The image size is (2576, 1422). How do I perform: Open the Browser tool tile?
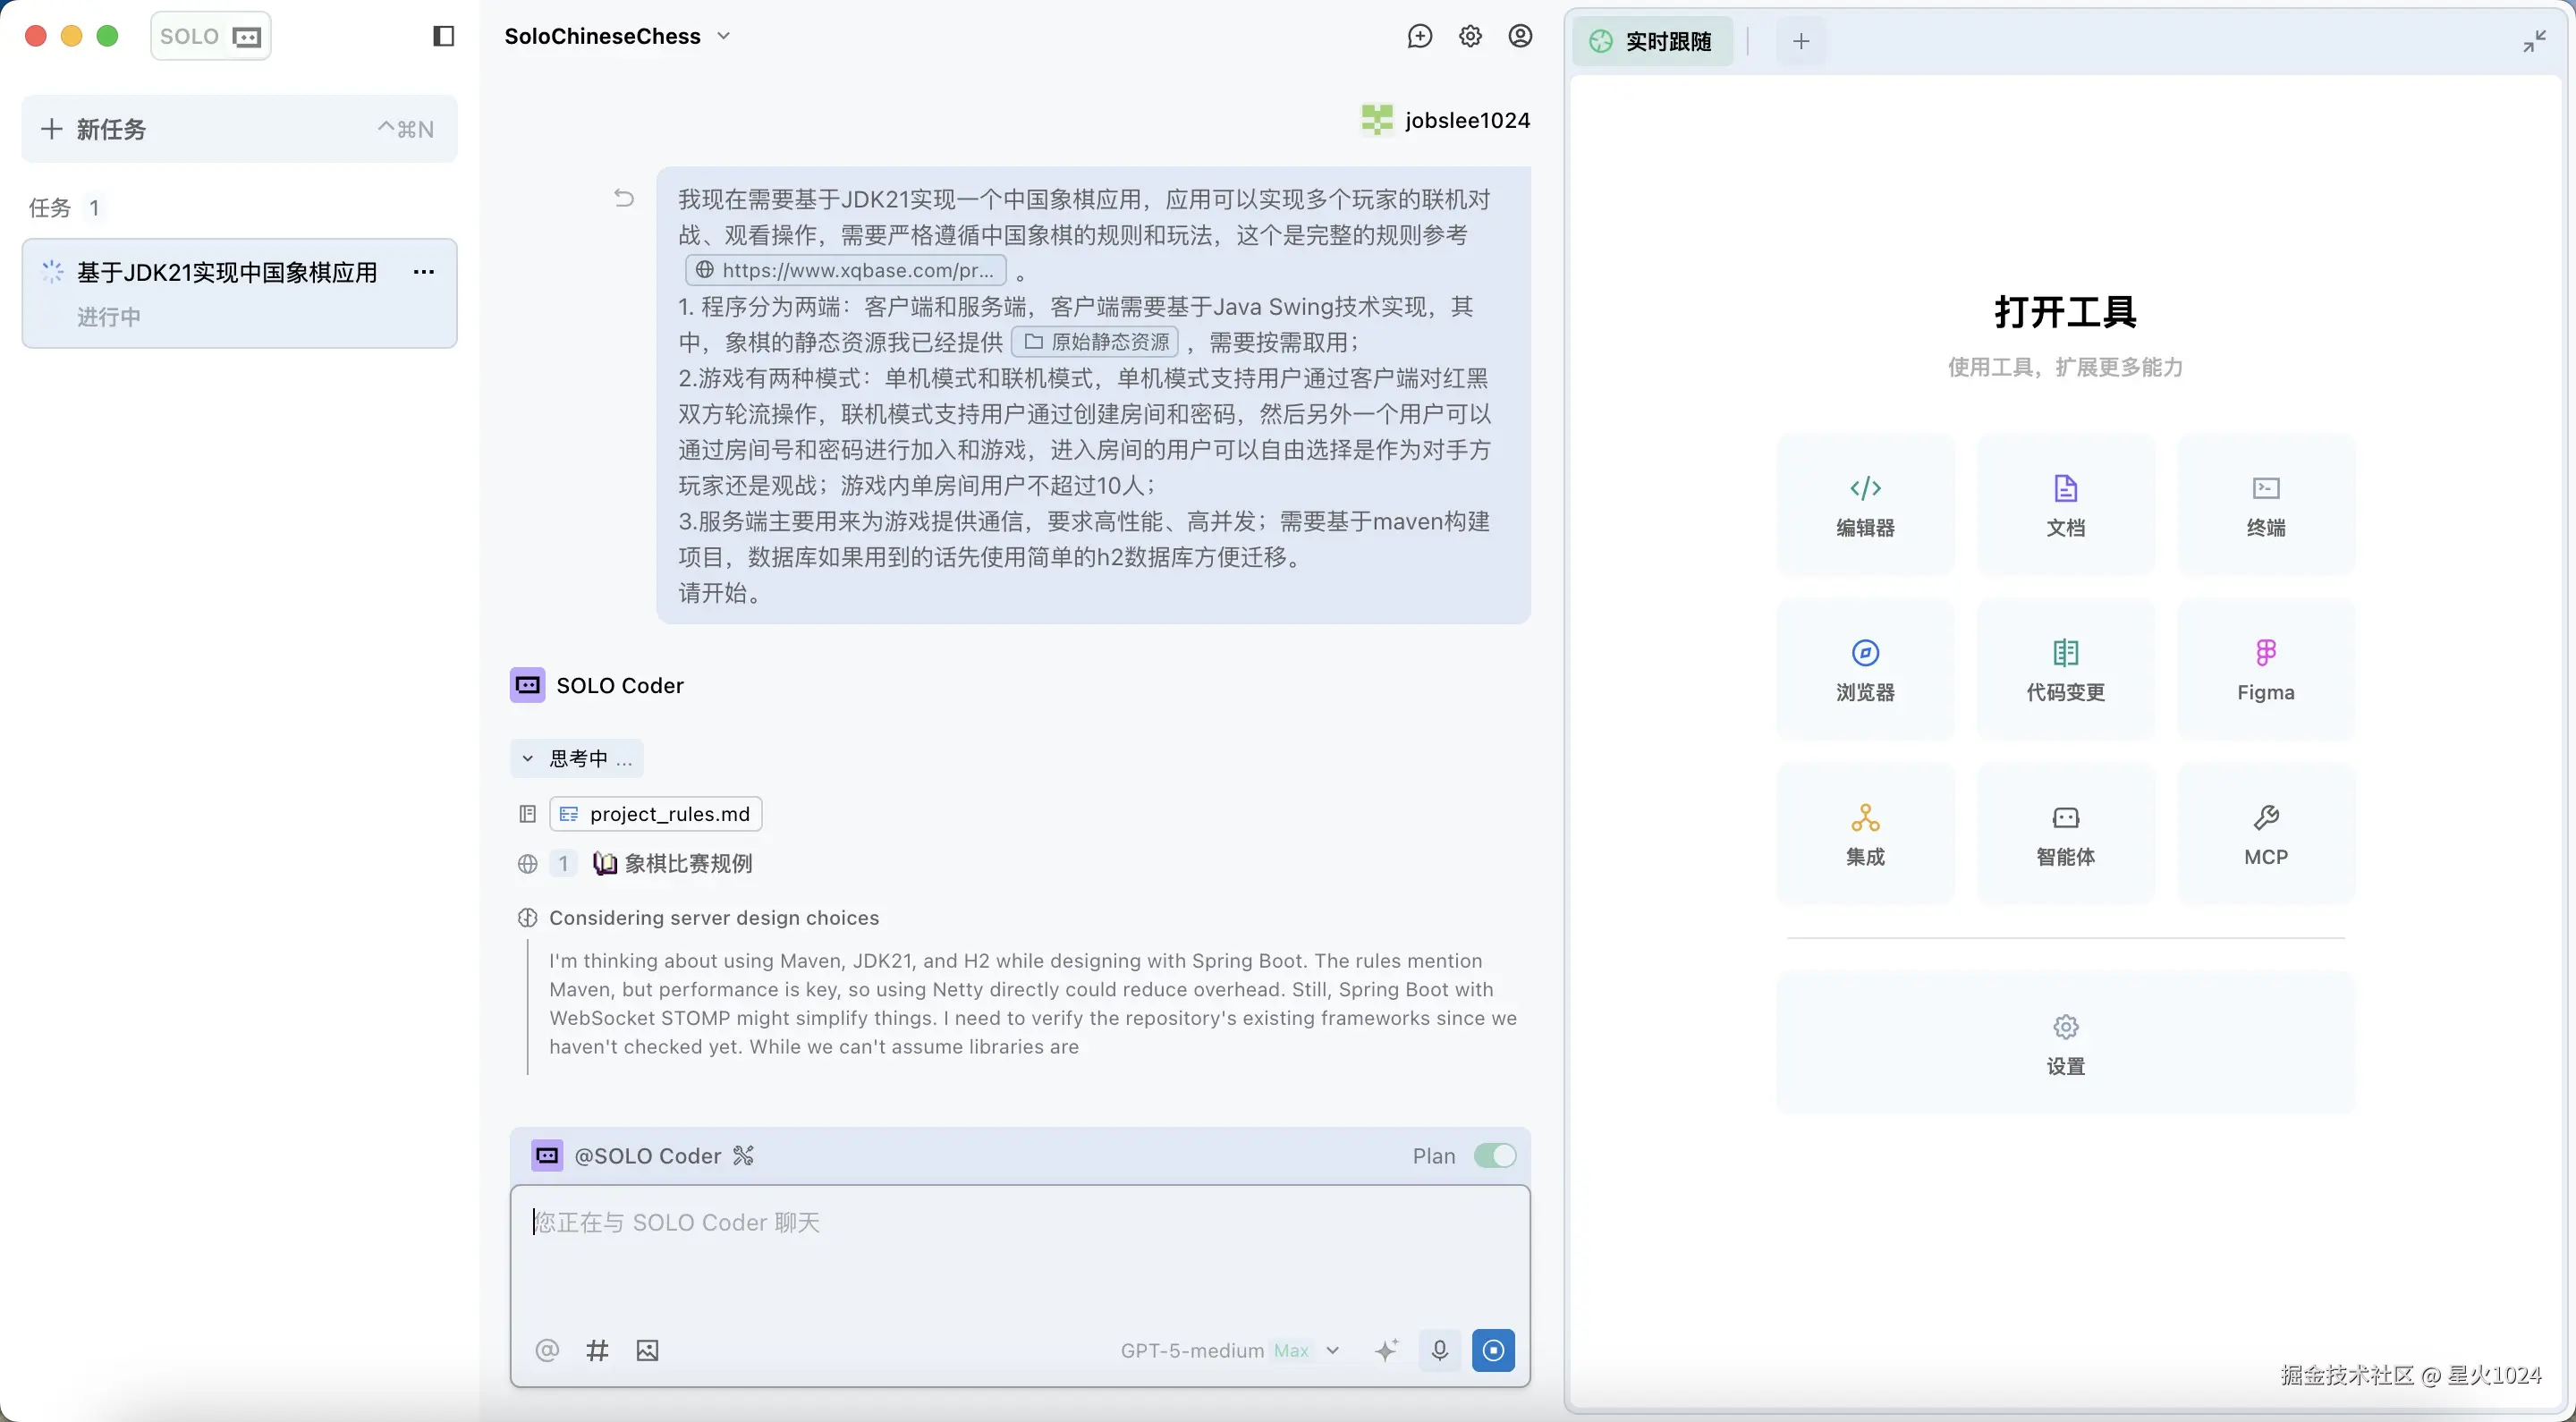[x=1865, y=669]
